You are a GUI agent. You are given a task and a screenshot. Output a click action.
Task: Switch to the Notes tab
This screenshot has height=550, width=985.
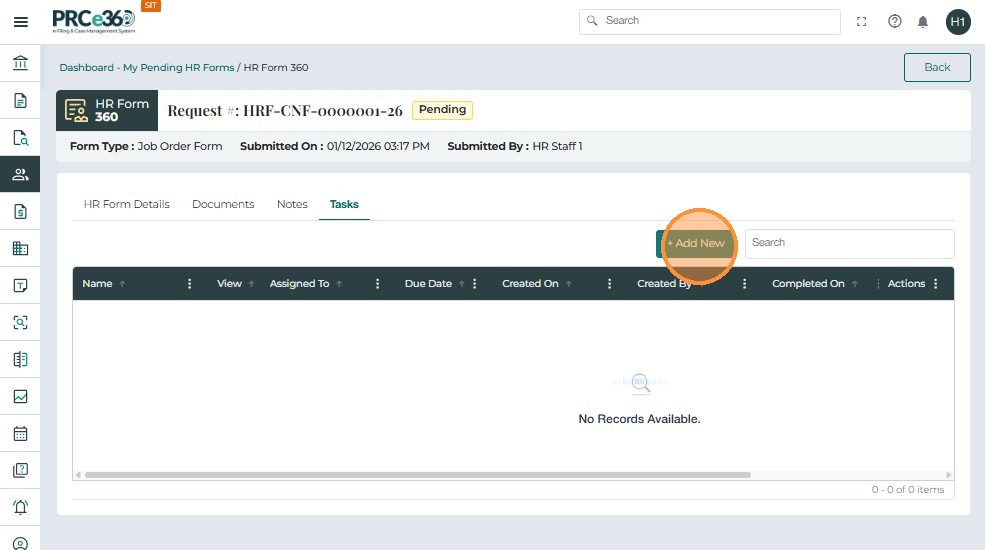click(292, 204)
